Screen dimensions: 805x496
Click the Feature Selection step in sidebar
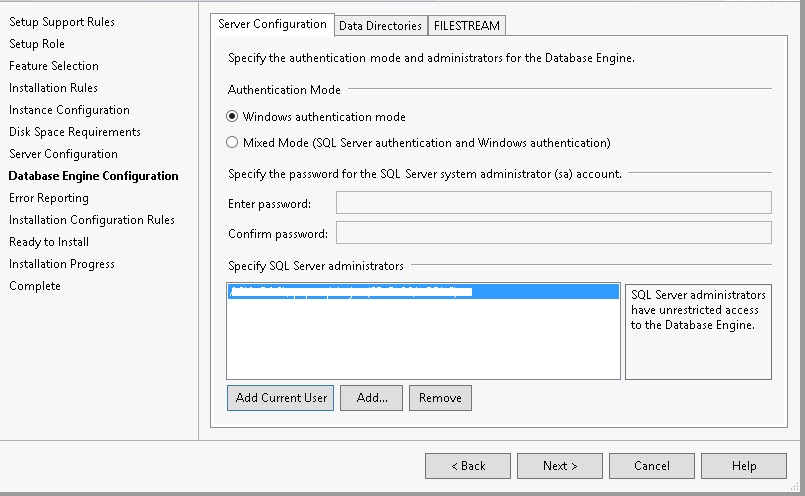54,66
